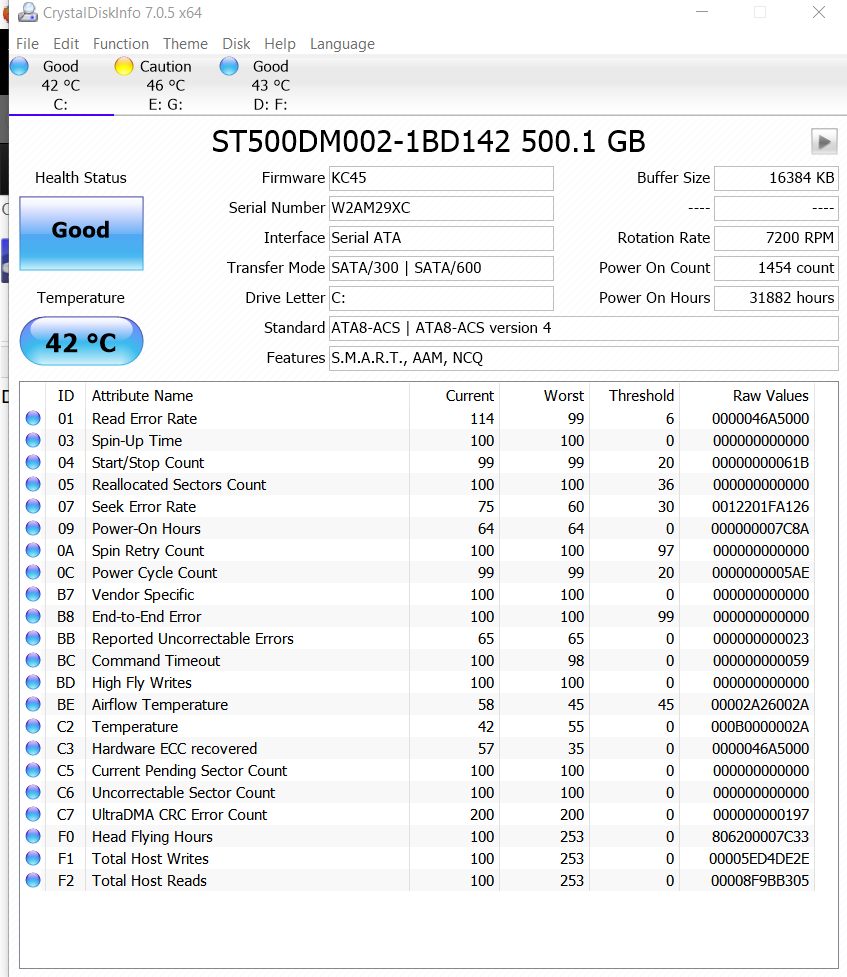Click status orb for High Fly Writes
This screenshot has height=977, width=847.
tap(33, 682)
